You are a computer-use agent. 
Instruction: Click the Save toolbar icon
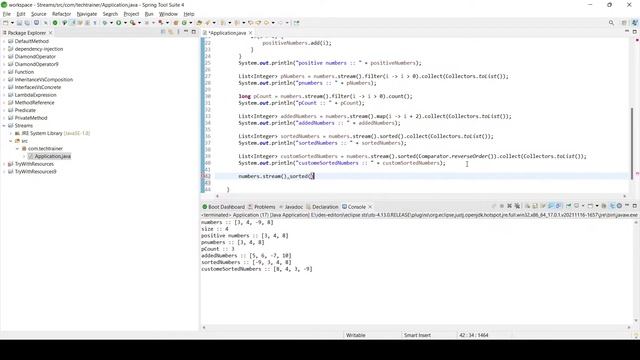click(19, 23)
